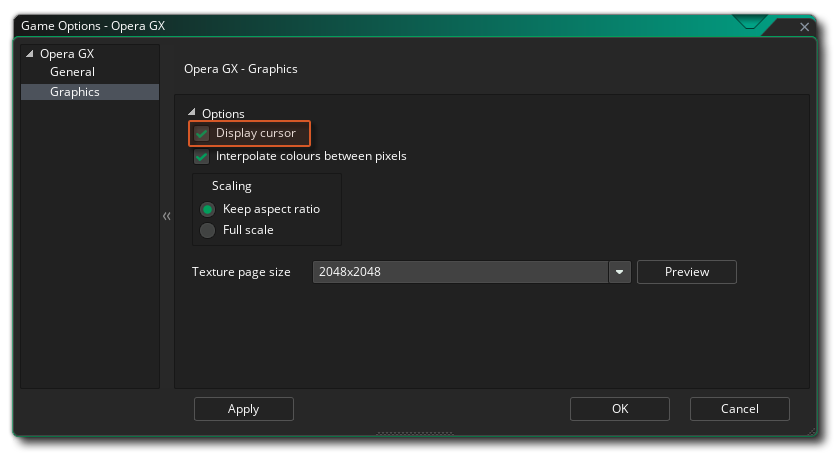Click the Texture page size label
The height and width of the screenshot is (453, 834).
pyautogui.click(x=241, y=272)
